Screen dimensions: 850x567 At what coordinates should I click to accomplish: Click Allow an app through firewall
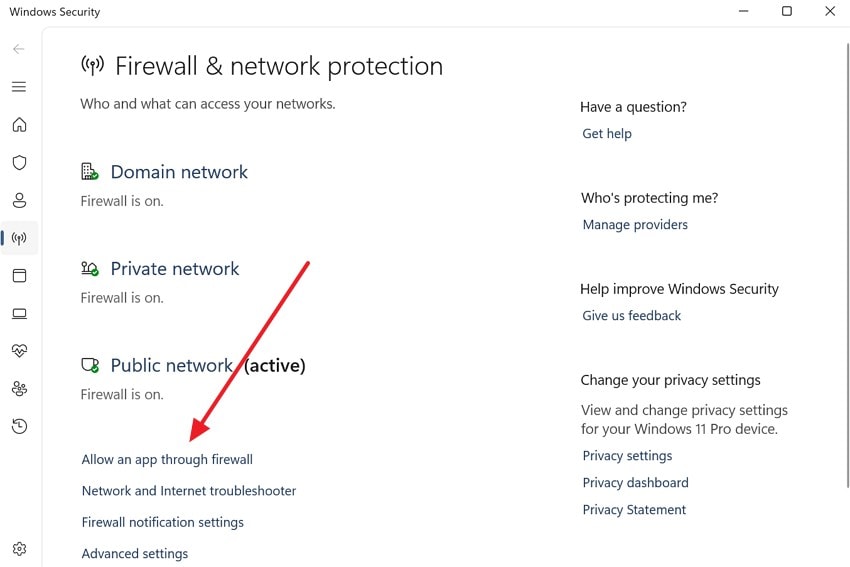tap(167, 460)
